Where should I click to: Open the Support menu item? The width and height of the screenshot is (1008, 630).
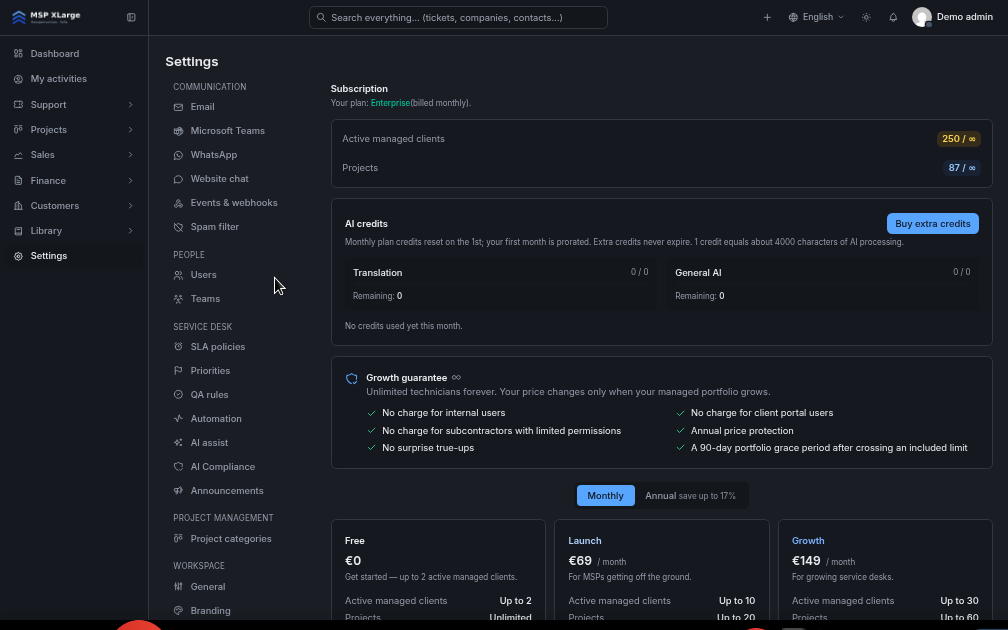point(74,104)
